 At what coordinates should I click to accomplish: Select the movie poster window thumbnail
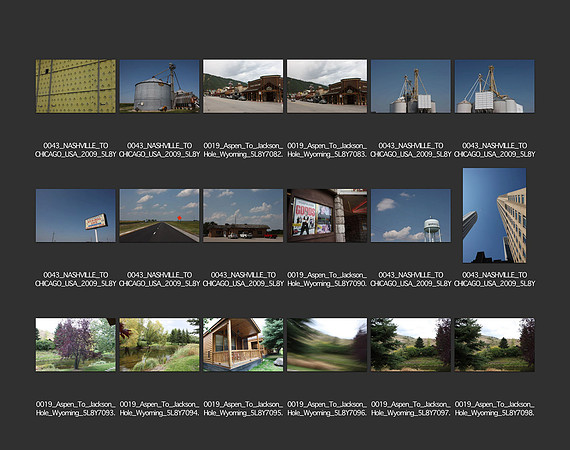pos(327,216)
